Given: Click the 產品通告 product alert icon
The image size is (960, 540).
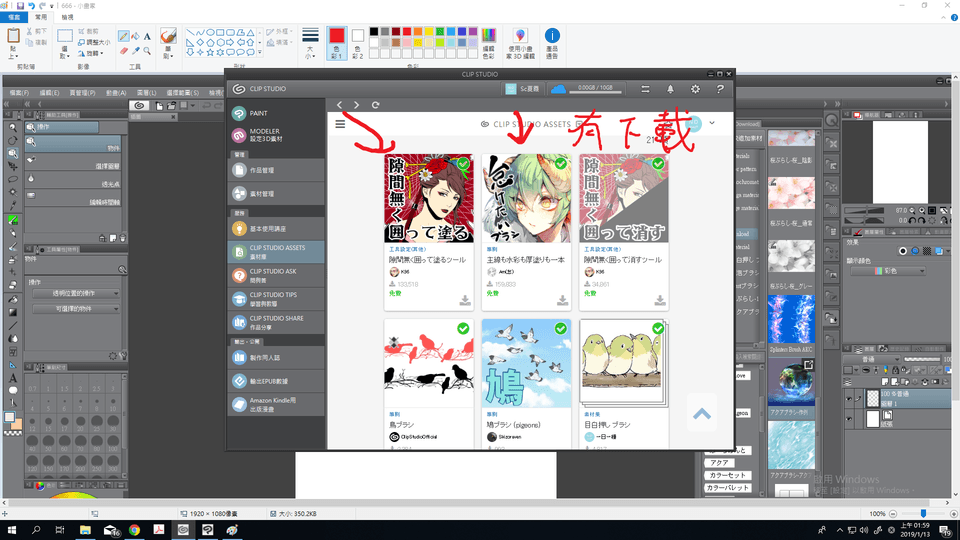Looking at the screenshot, I should coord(552,43).
